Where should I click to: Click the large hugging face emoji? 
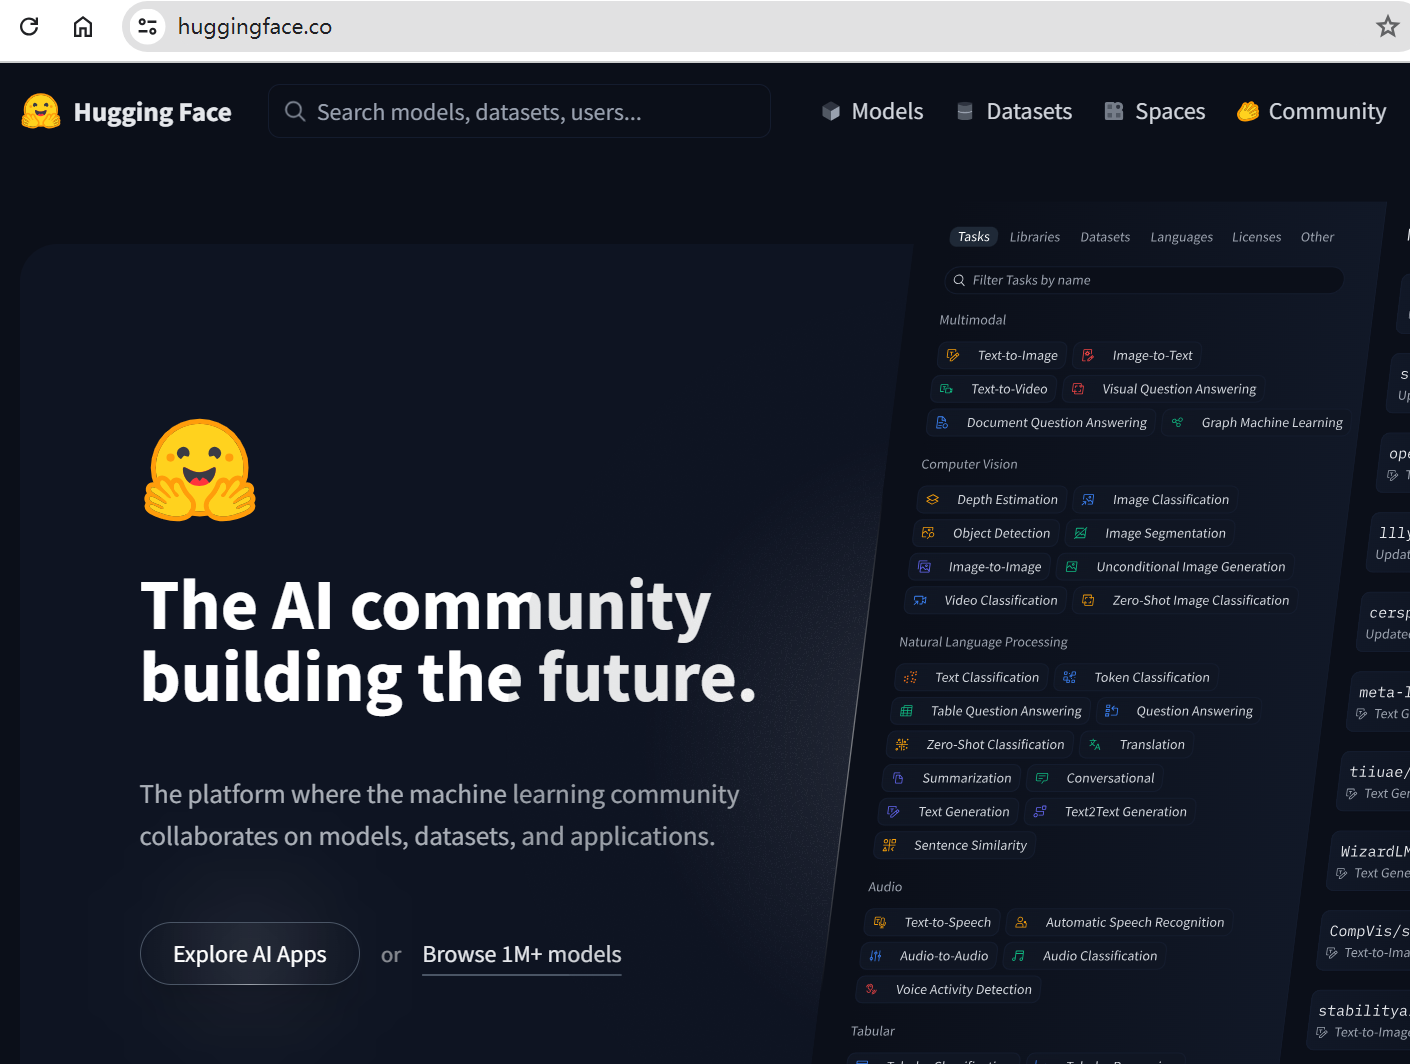200,470
